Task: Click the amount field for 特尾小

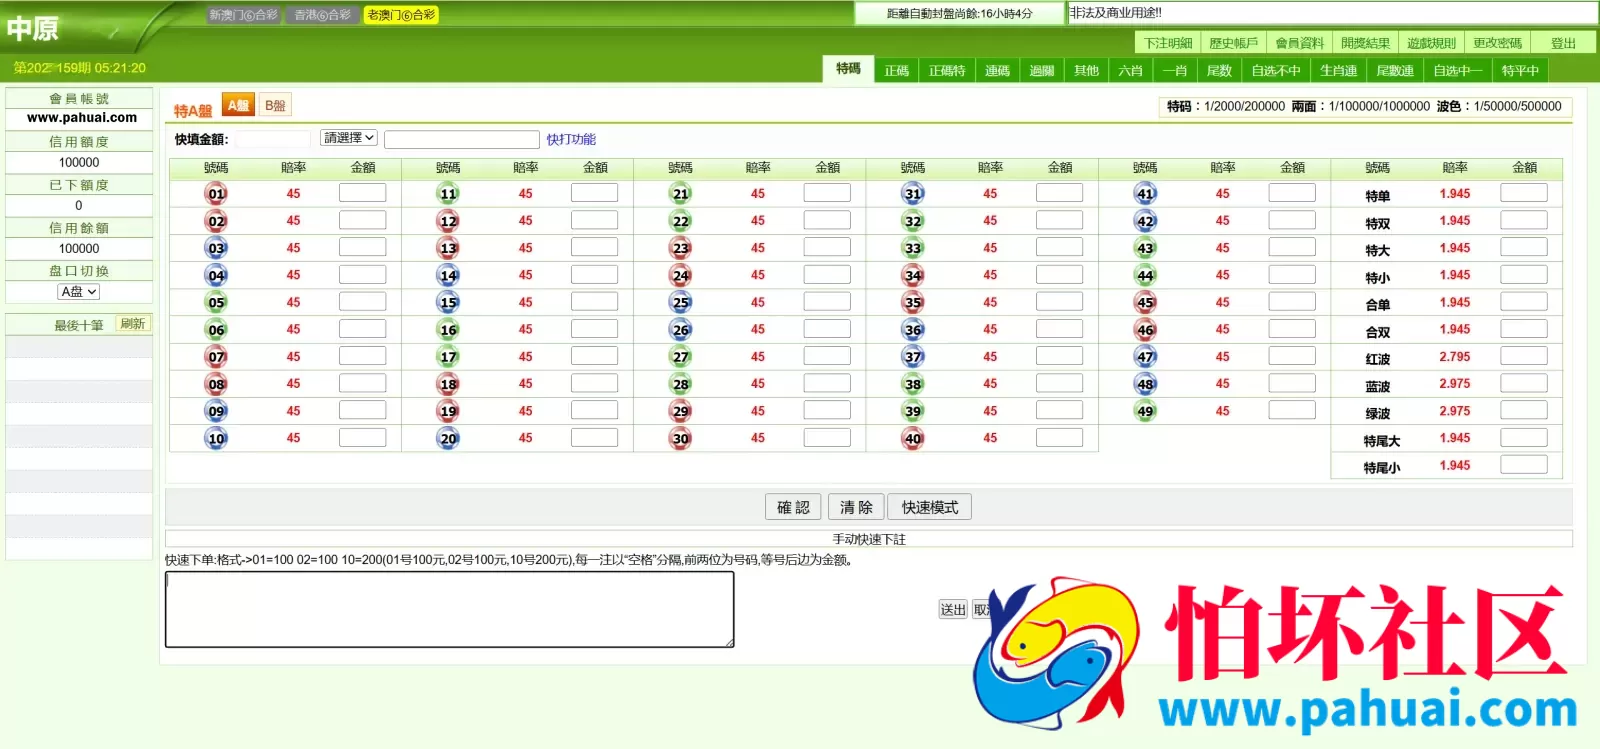Action: tap(1524, 465)
